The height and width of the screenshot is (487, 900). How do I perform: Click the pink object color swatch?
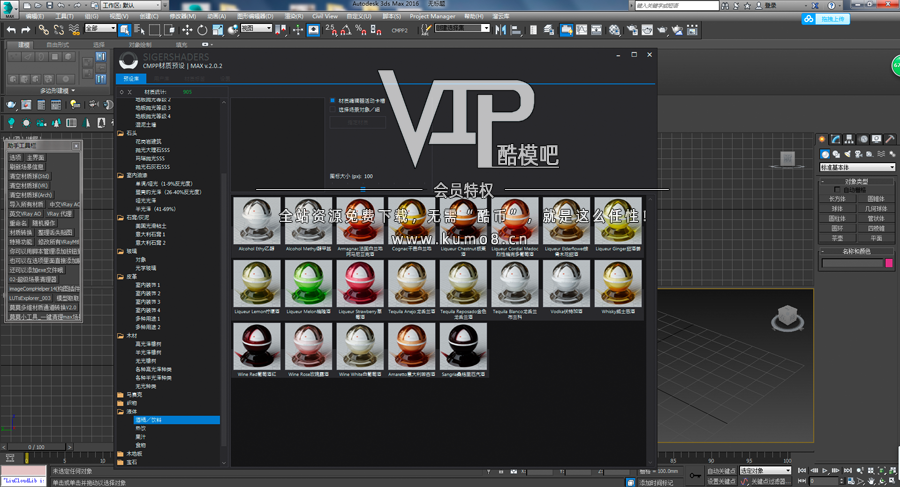click(x=889, y=263)
